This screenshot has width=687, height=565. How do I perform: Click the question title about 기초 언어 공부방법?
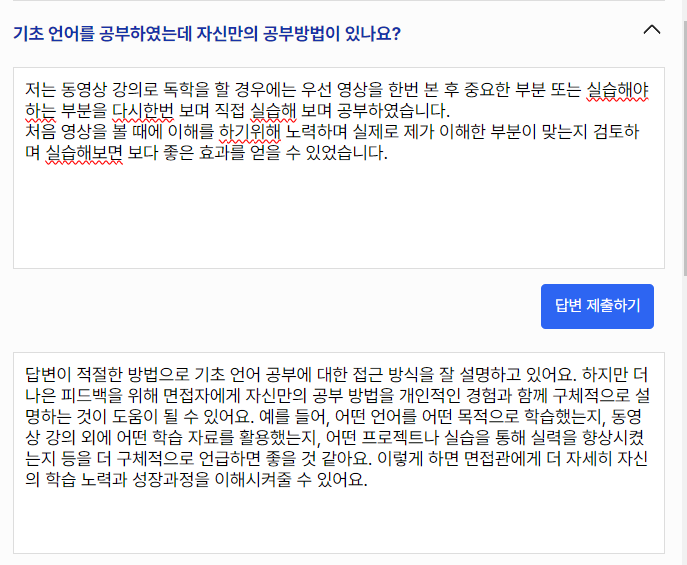207,33
